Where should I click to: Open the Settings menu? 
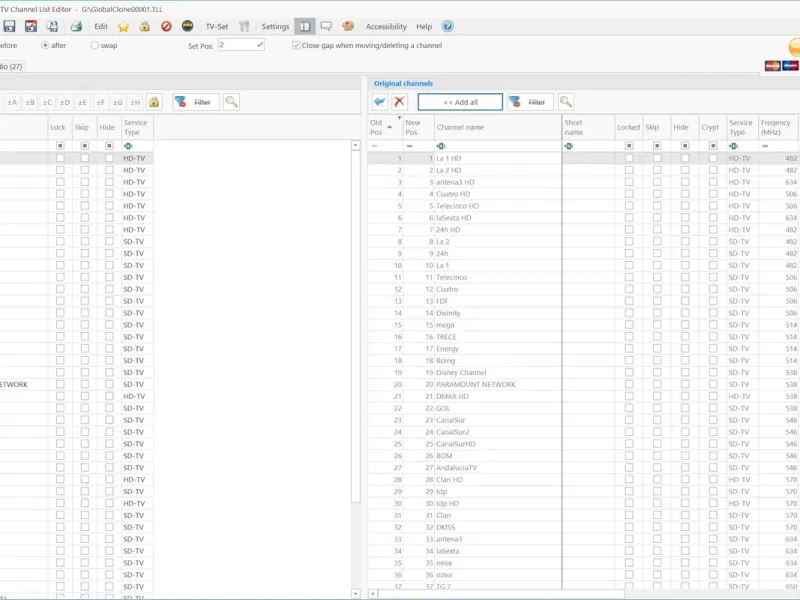click(x=276, y=27)
